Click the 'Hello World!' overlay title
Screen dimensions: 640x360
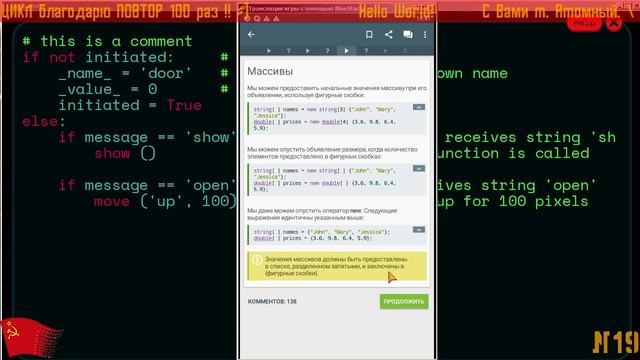coord(396,11)
